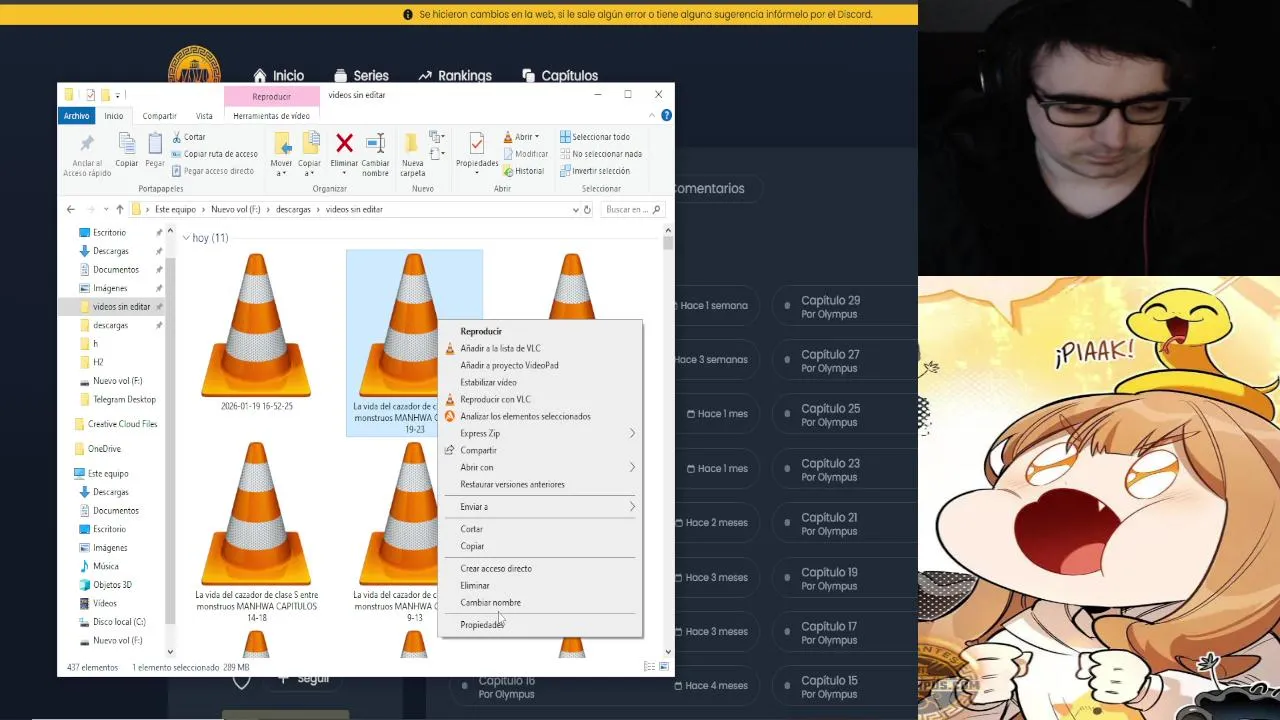Image resolution: width=1280 pixels, height=720 pixels.
Task: Expand the Abrir con submenu
Action: click(x=540, y=467)
